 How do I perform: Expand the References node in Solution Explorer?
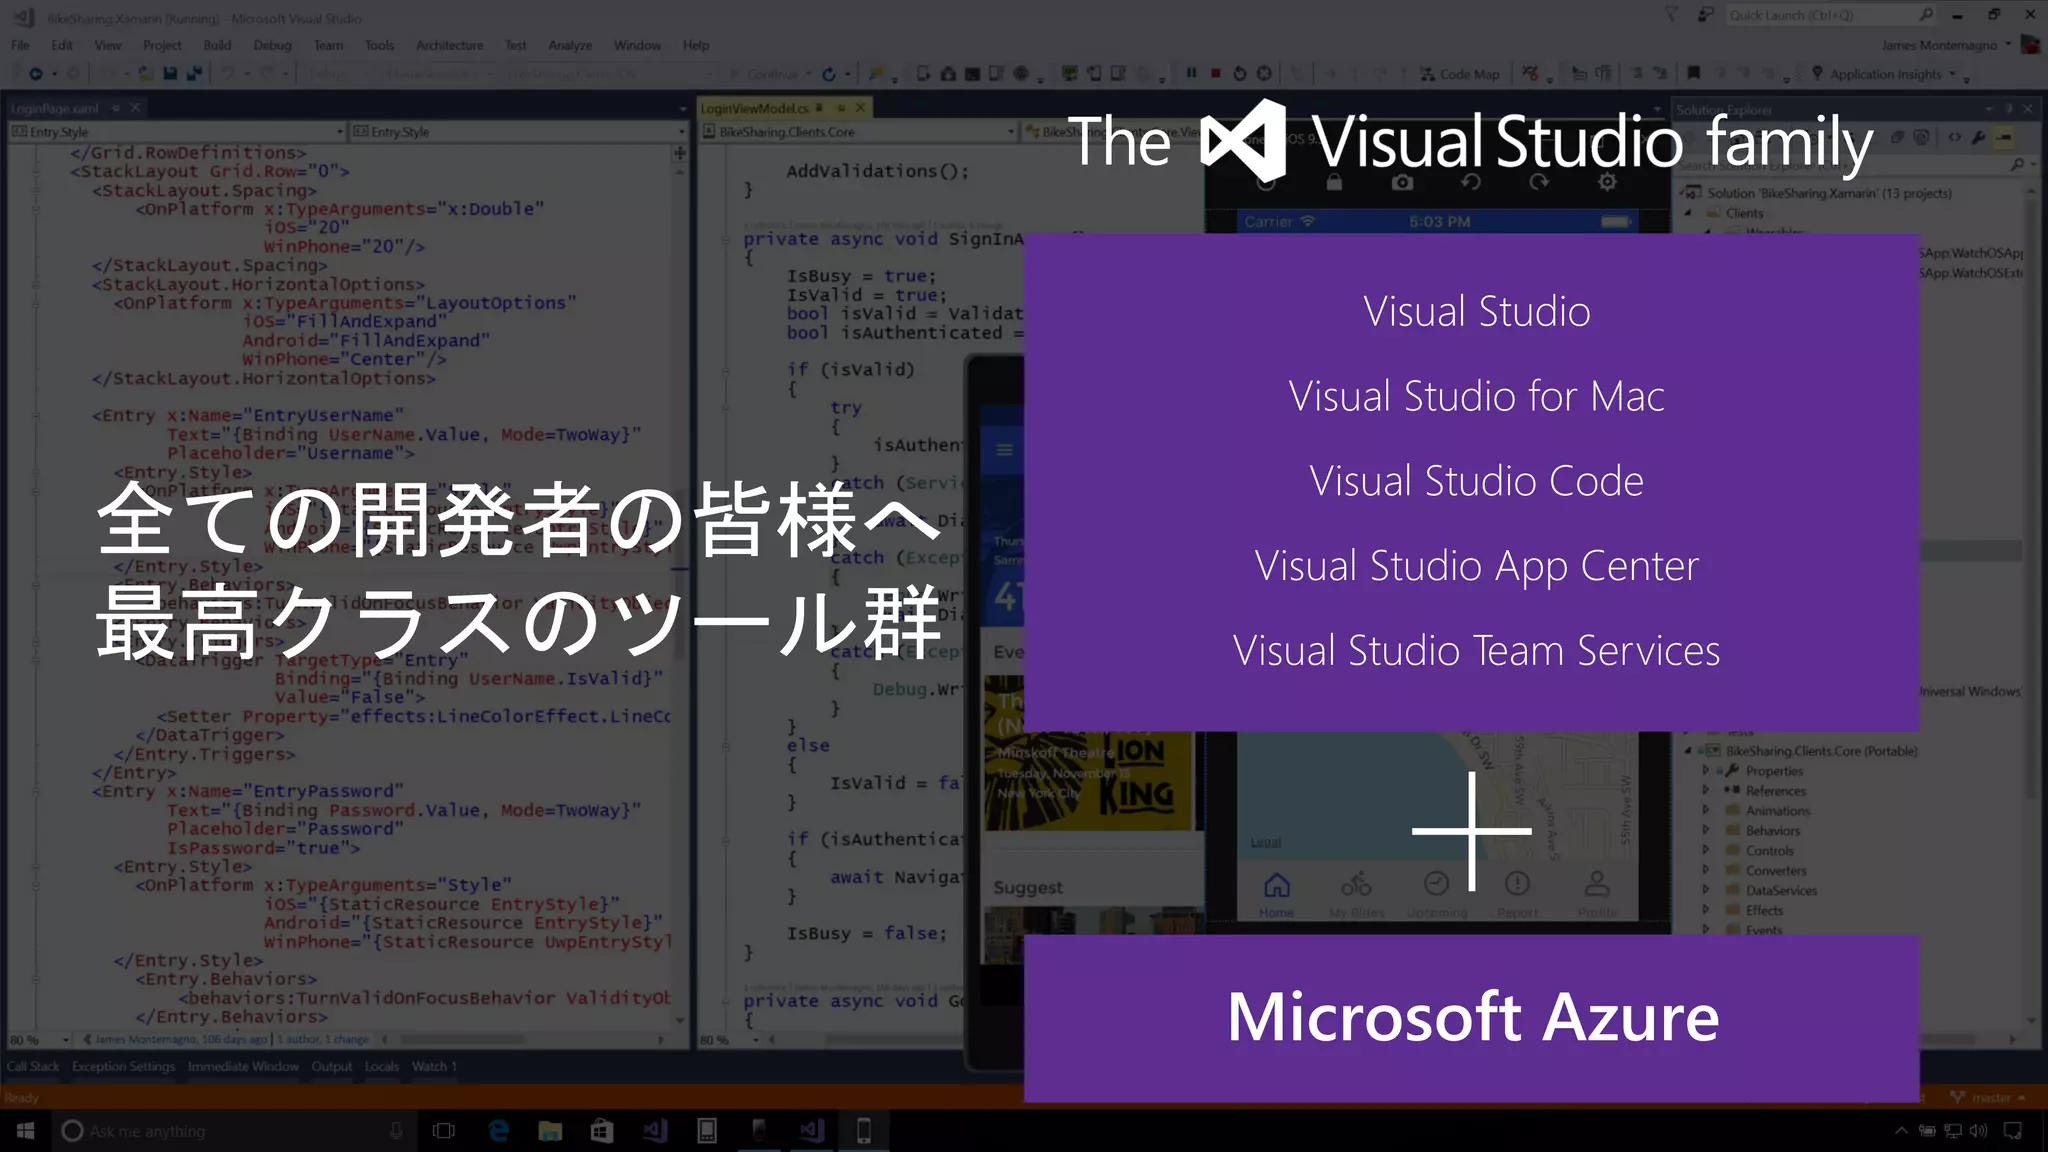pos(1706,791)
